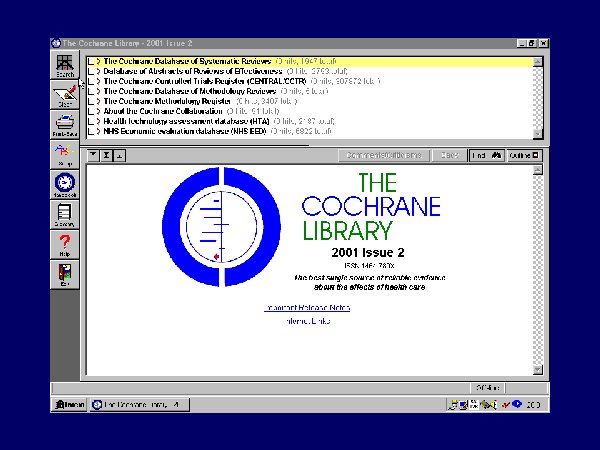Open the Internet Links hyperlink
The height and width of the screenshot is (450, 600).
(x=308, y=321)
